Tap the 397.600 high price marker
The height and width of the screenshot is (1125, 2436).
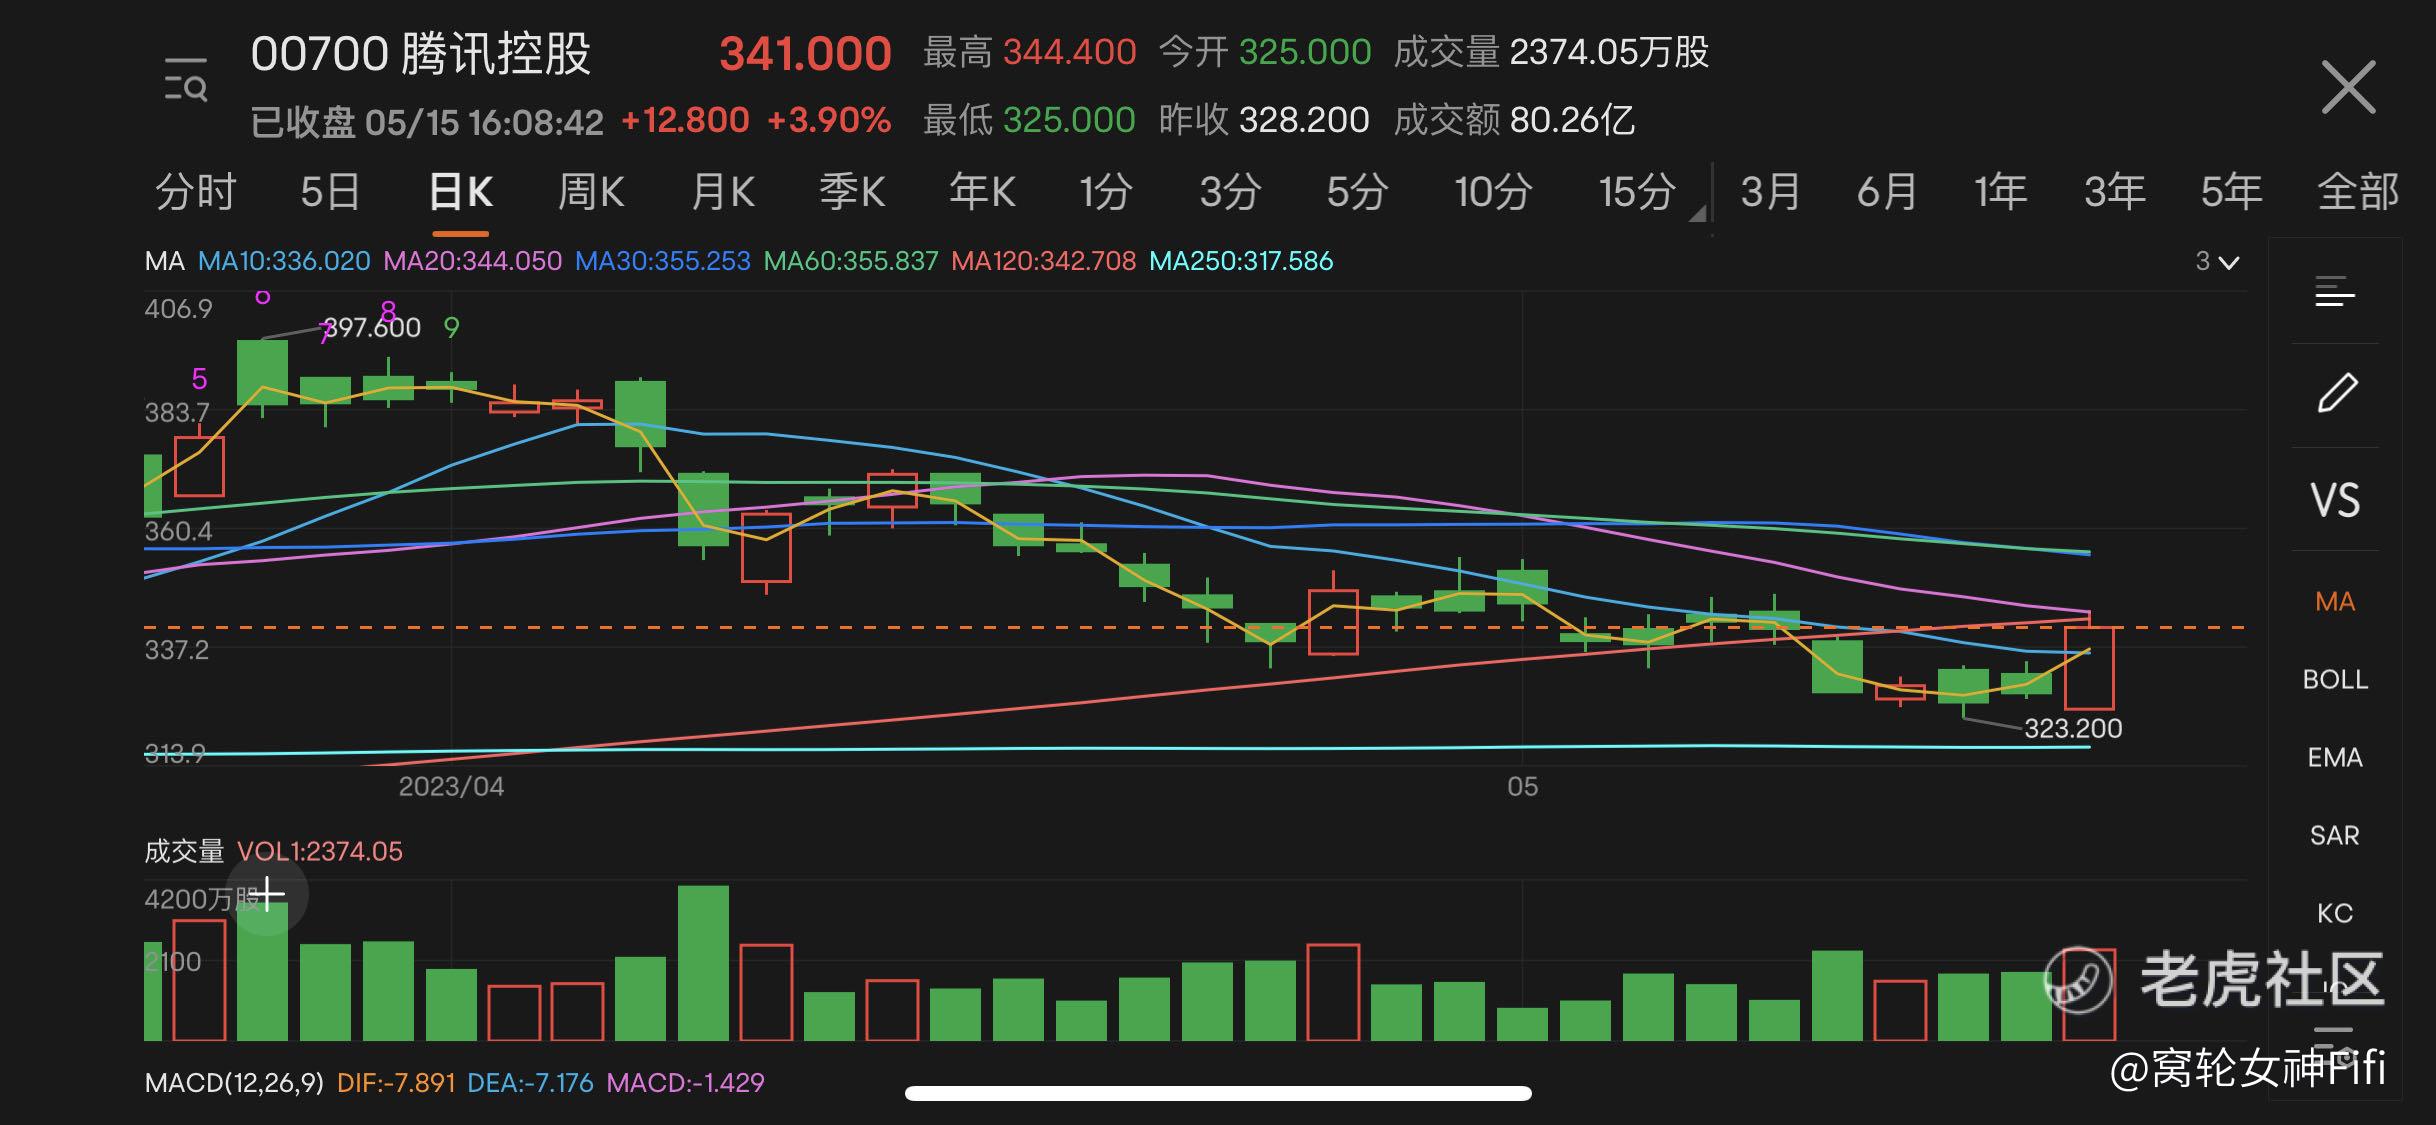tap(372, 327)
